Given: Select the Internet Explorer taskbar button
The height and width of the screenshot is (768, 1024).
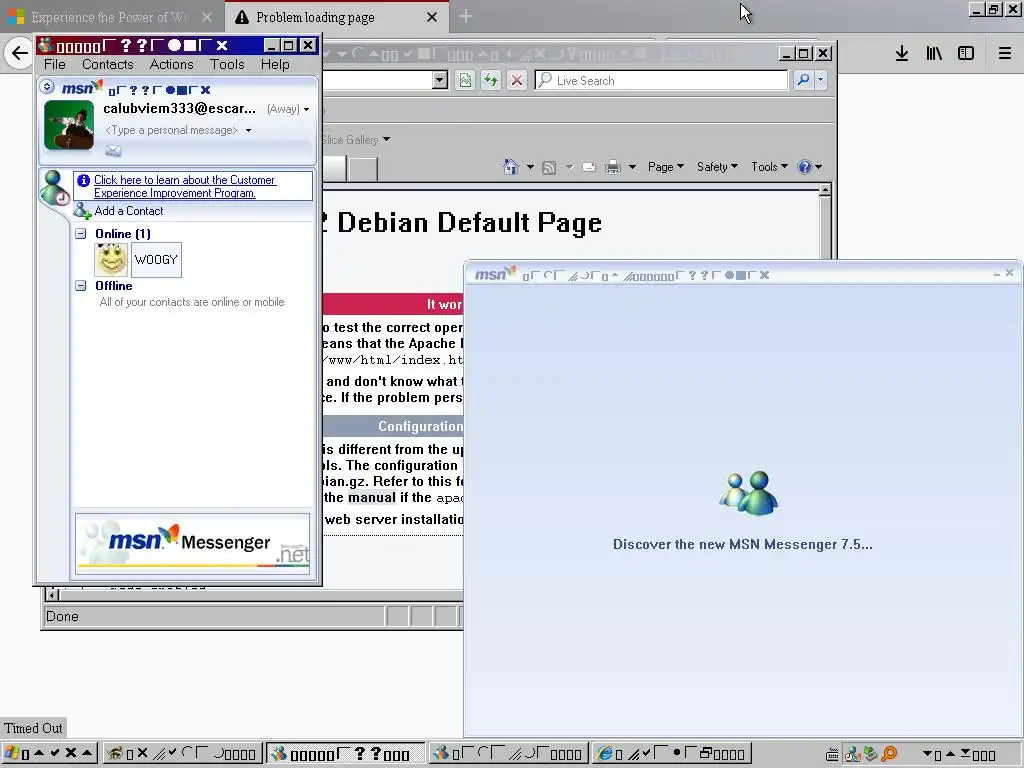Looking at the screenshot, I should pos(673,754).
